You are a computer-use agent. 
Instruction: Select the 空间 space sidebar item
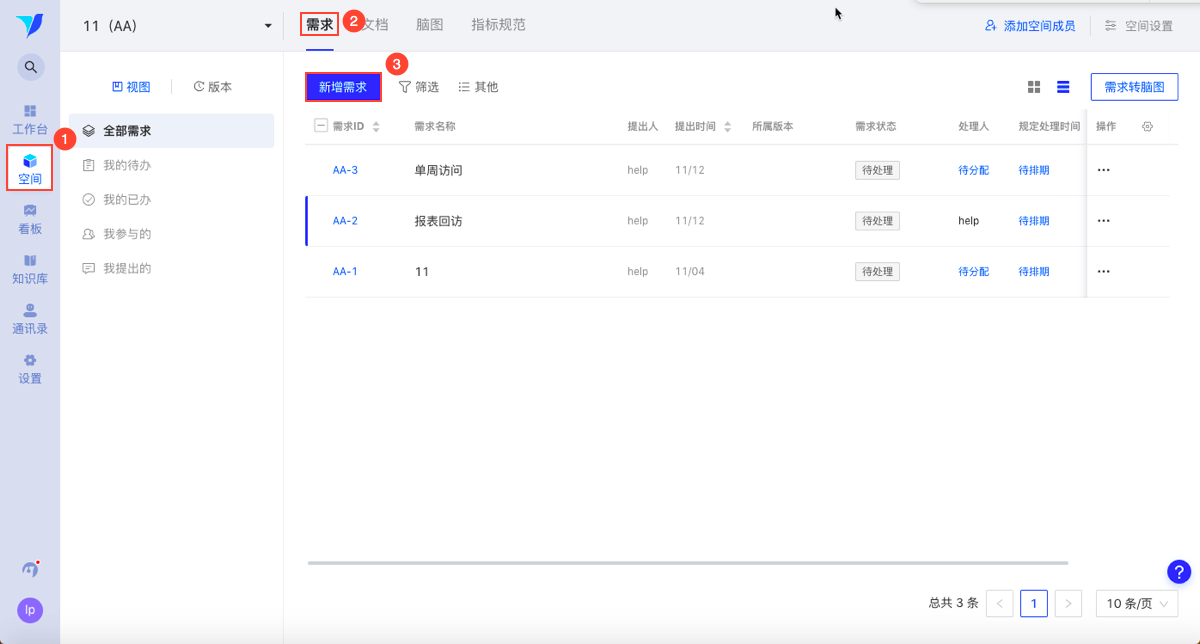point(30,169)
